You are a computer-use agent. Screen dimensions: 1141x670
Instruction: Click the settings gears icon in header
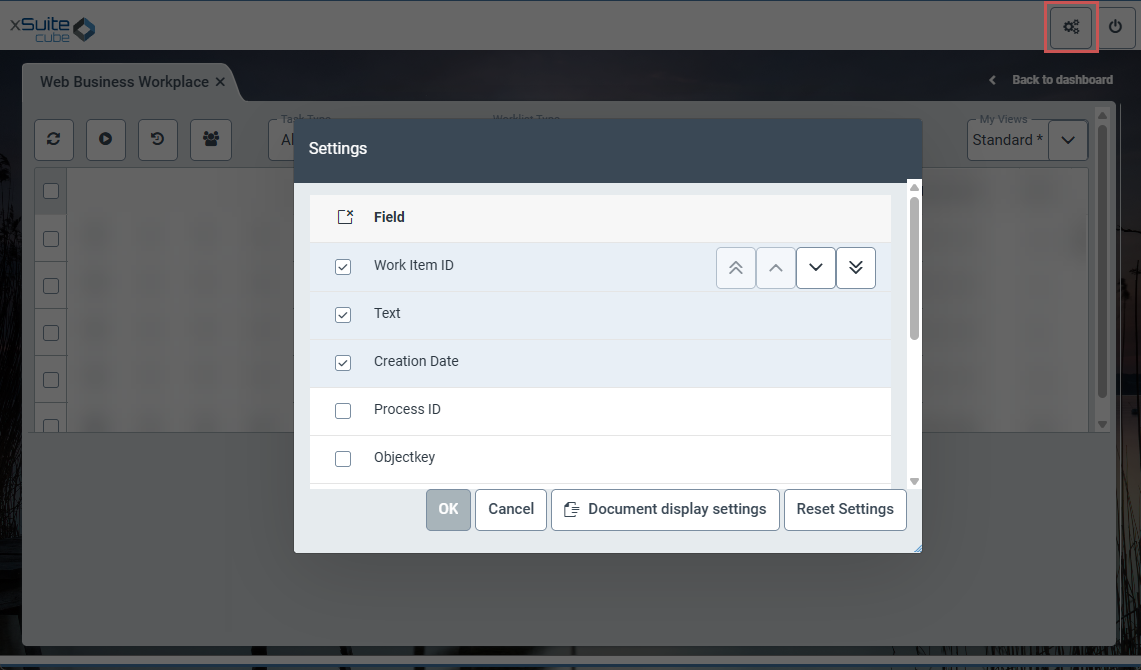coord(1071,27)
